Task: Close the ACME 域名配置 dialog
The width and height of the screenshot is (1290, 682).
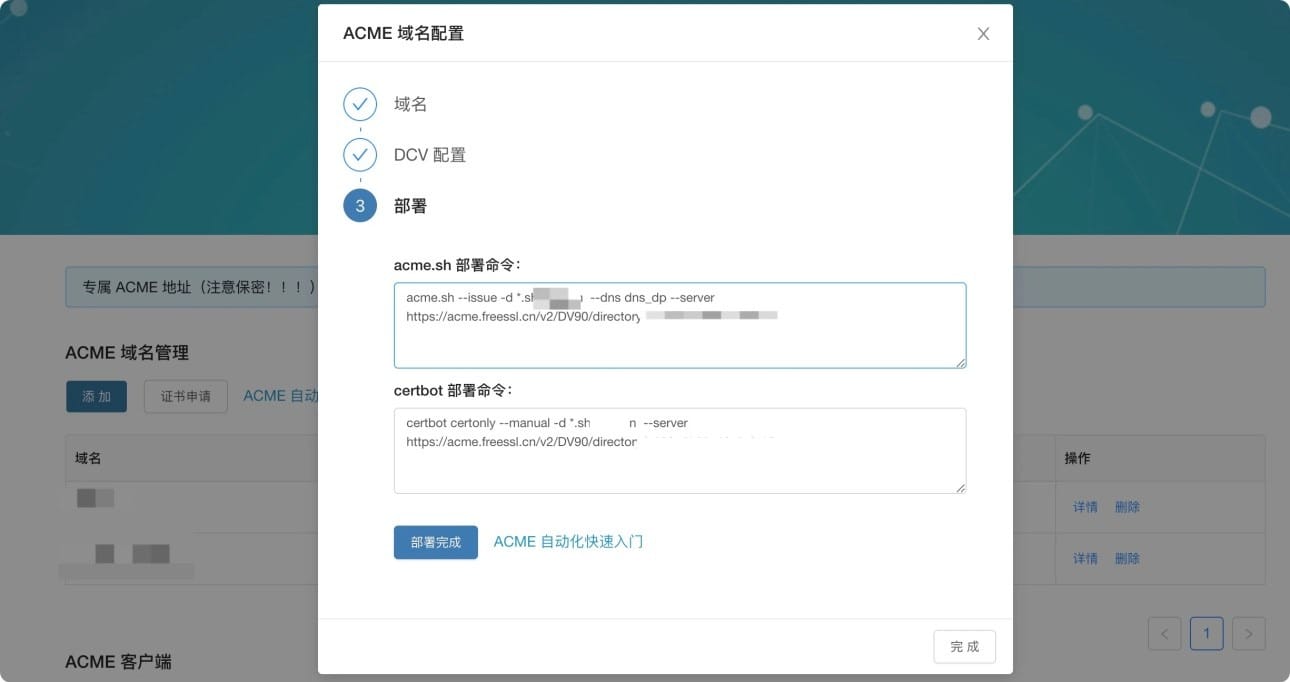Action: click(983, 34)
